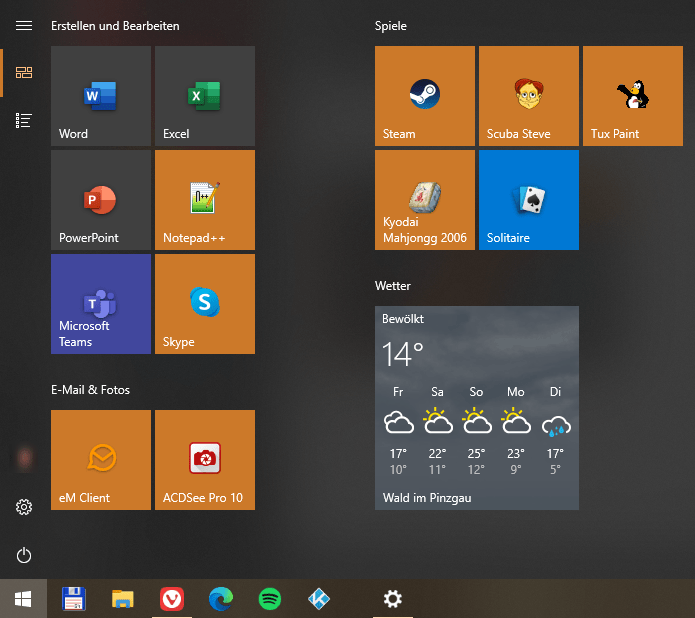Open Spotify from the taskbar
The image size is (695, 618).
pos(270,599)
